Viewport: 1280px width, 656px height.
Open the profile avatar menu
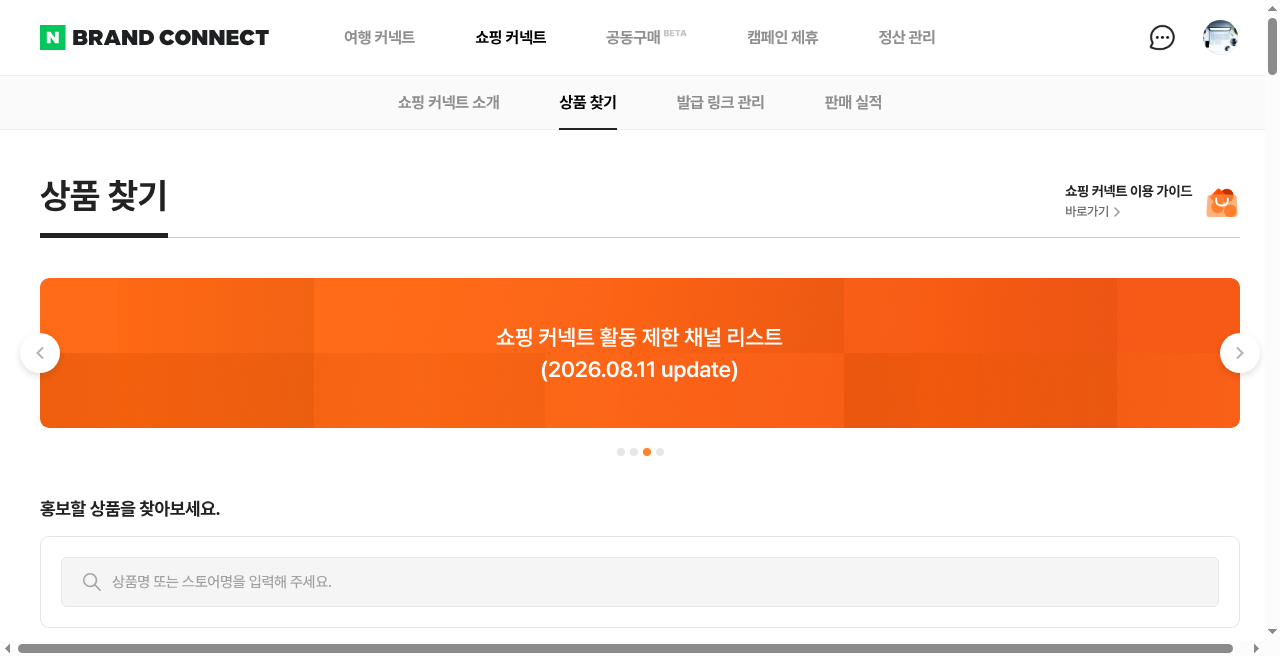click(1220, 38)
